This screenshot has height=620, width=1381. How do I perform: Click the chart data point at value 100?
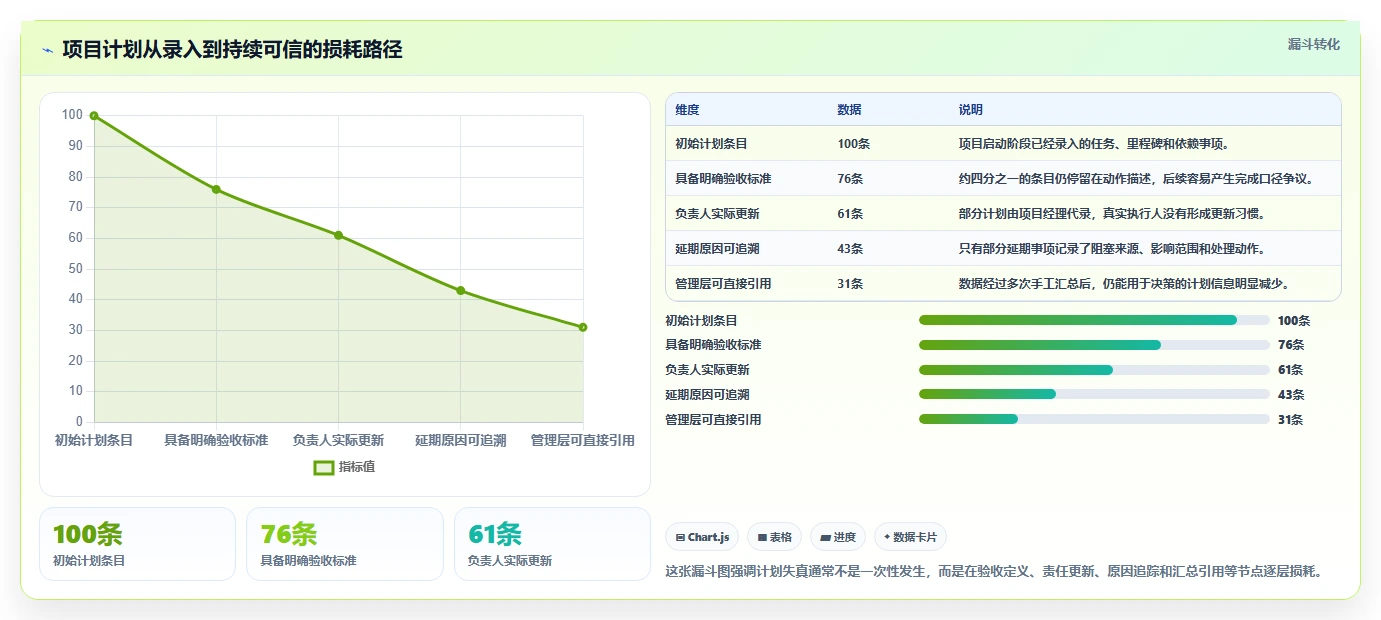click(94, 116)
